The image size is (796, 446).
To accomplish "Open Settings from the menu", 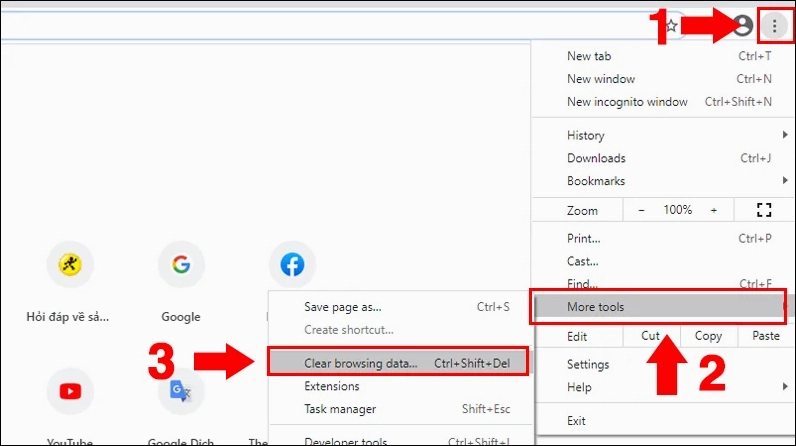I will click(663, 364).
